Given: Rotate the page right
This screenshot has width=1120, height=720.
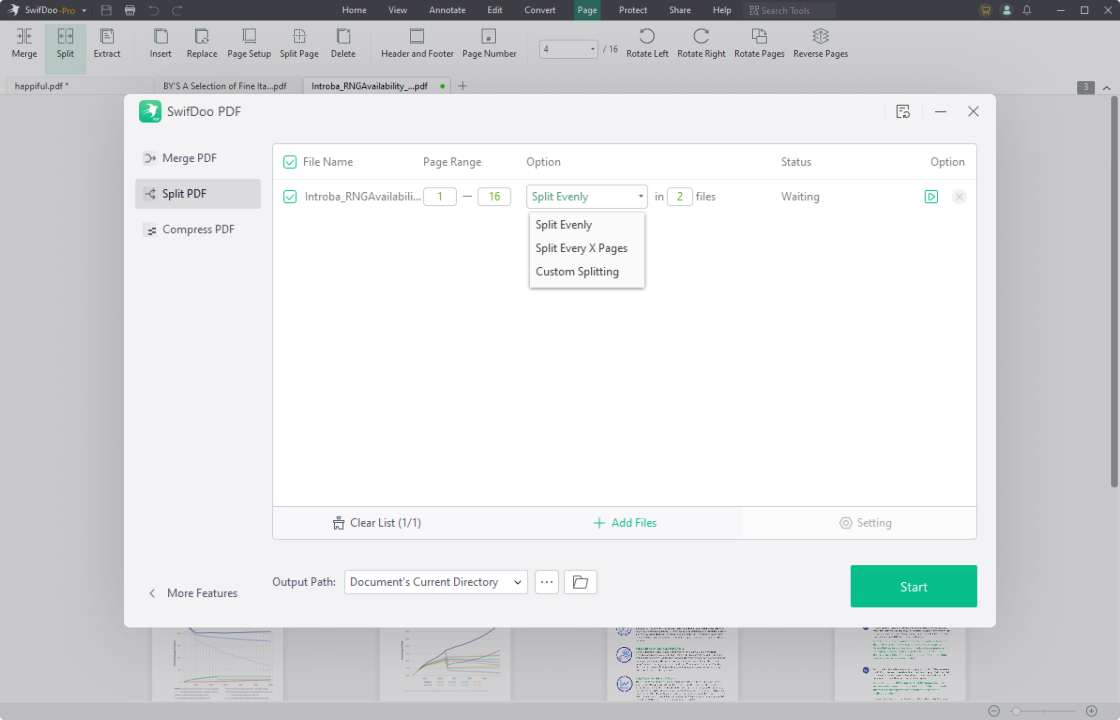Looking at the screenshot, I should point(701,44).
